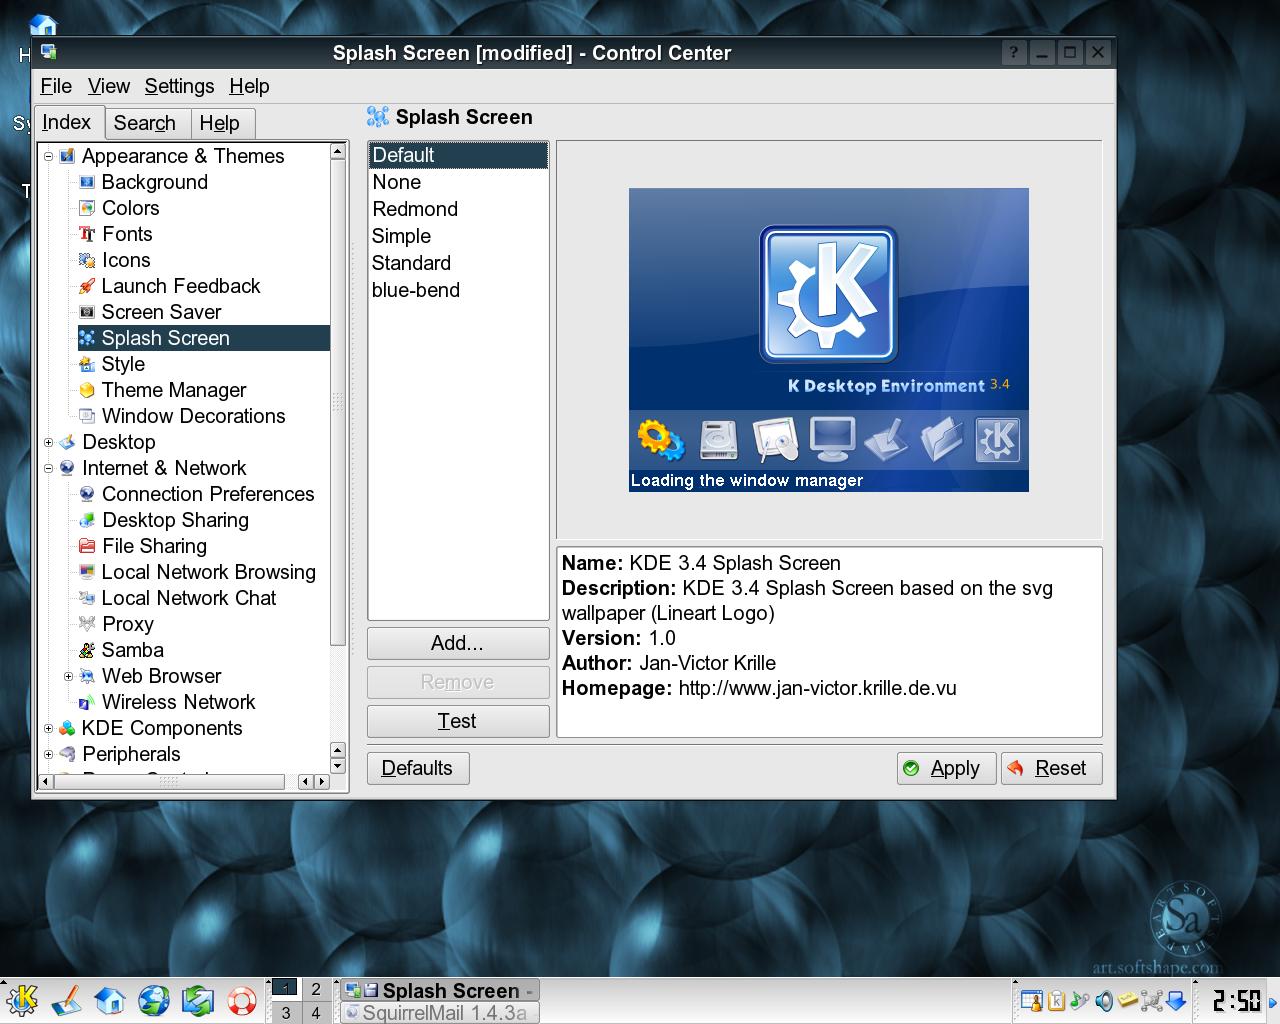Open the KDE K menu launcher
This screenshot has width=1280, height=1024.
pyautogui.click(x=22, y=999)
